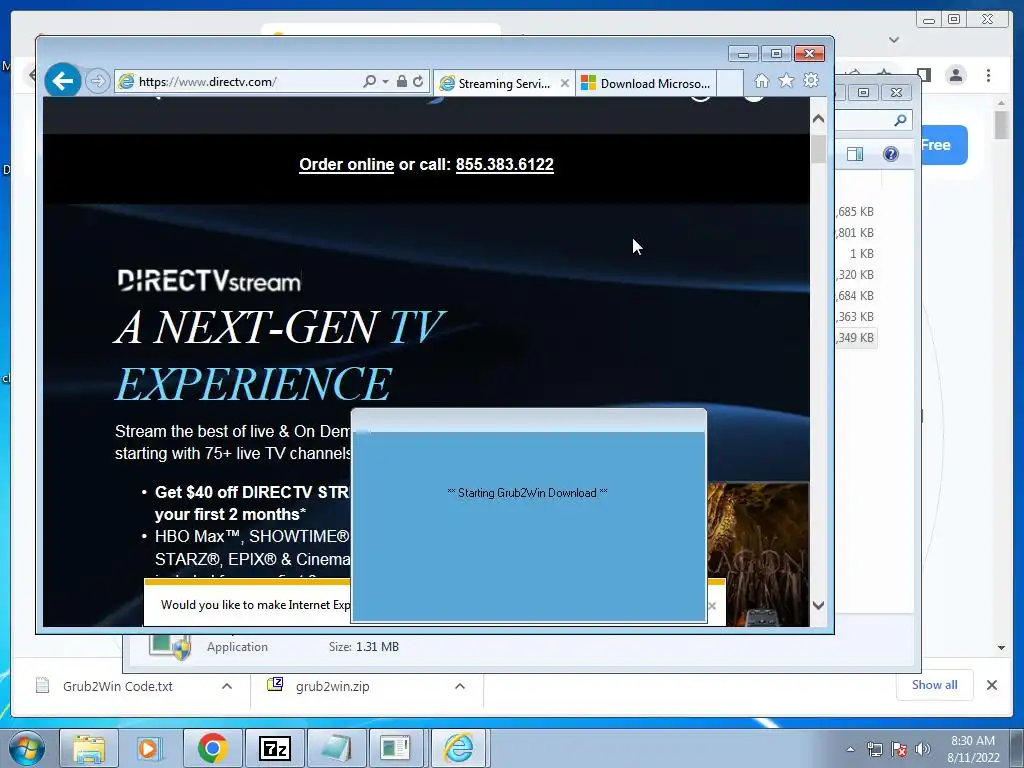Click Show all downloads
This screenshot has height=768, width=1024.
coord(935,685)
